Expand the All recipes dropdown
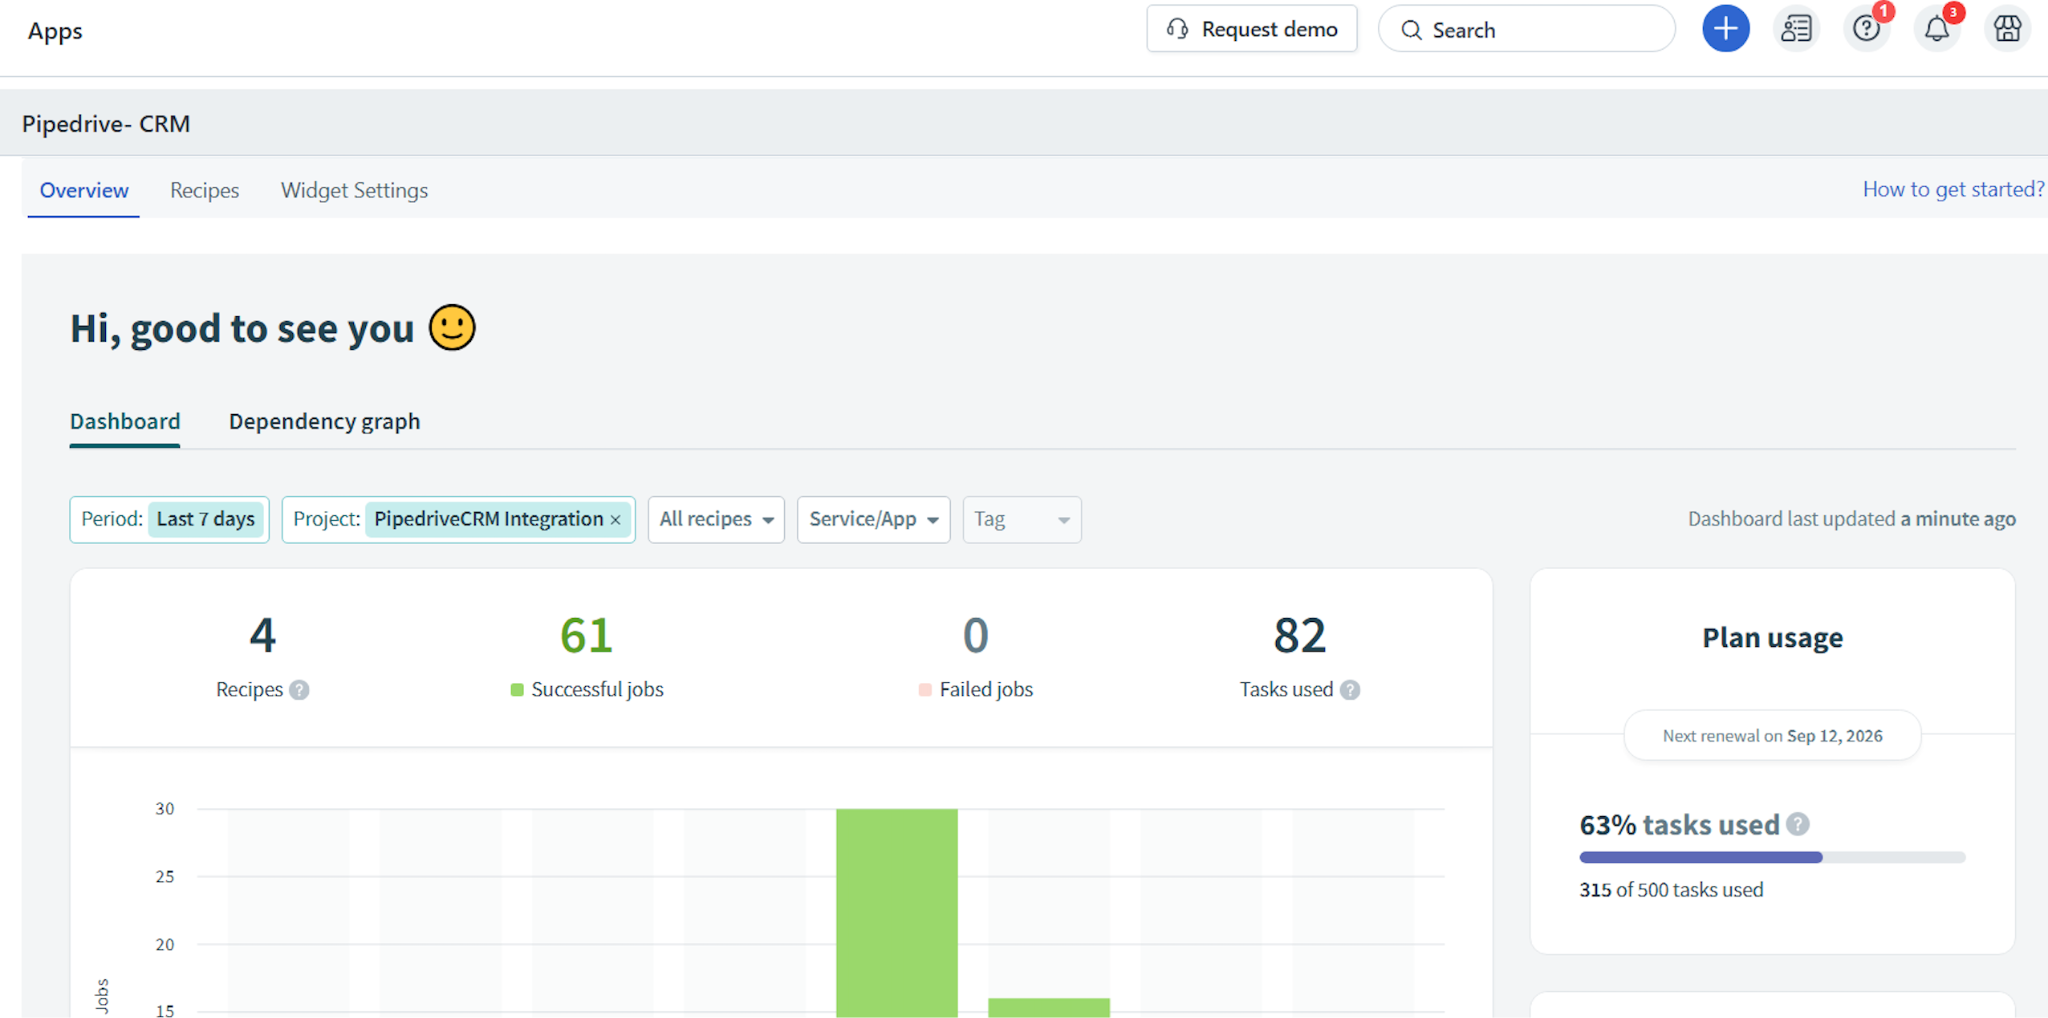The image size is (2048, 1018). [x=716, y=520]
